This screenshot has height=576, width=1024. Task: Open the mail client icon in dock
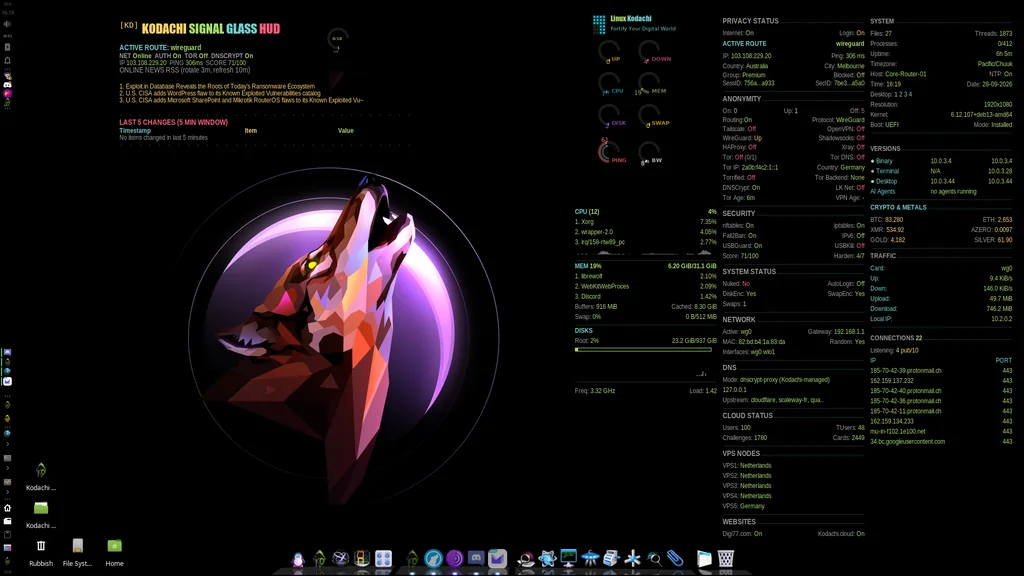click(x=497, y=558)
